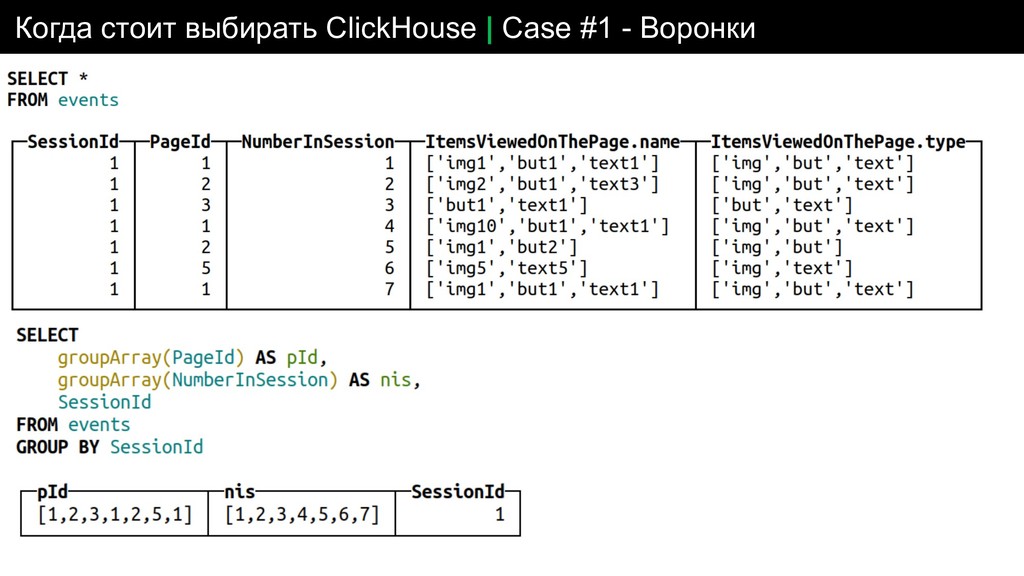Click the type cell ['img','text']
1024x576 pixels.
coord(782,268)
